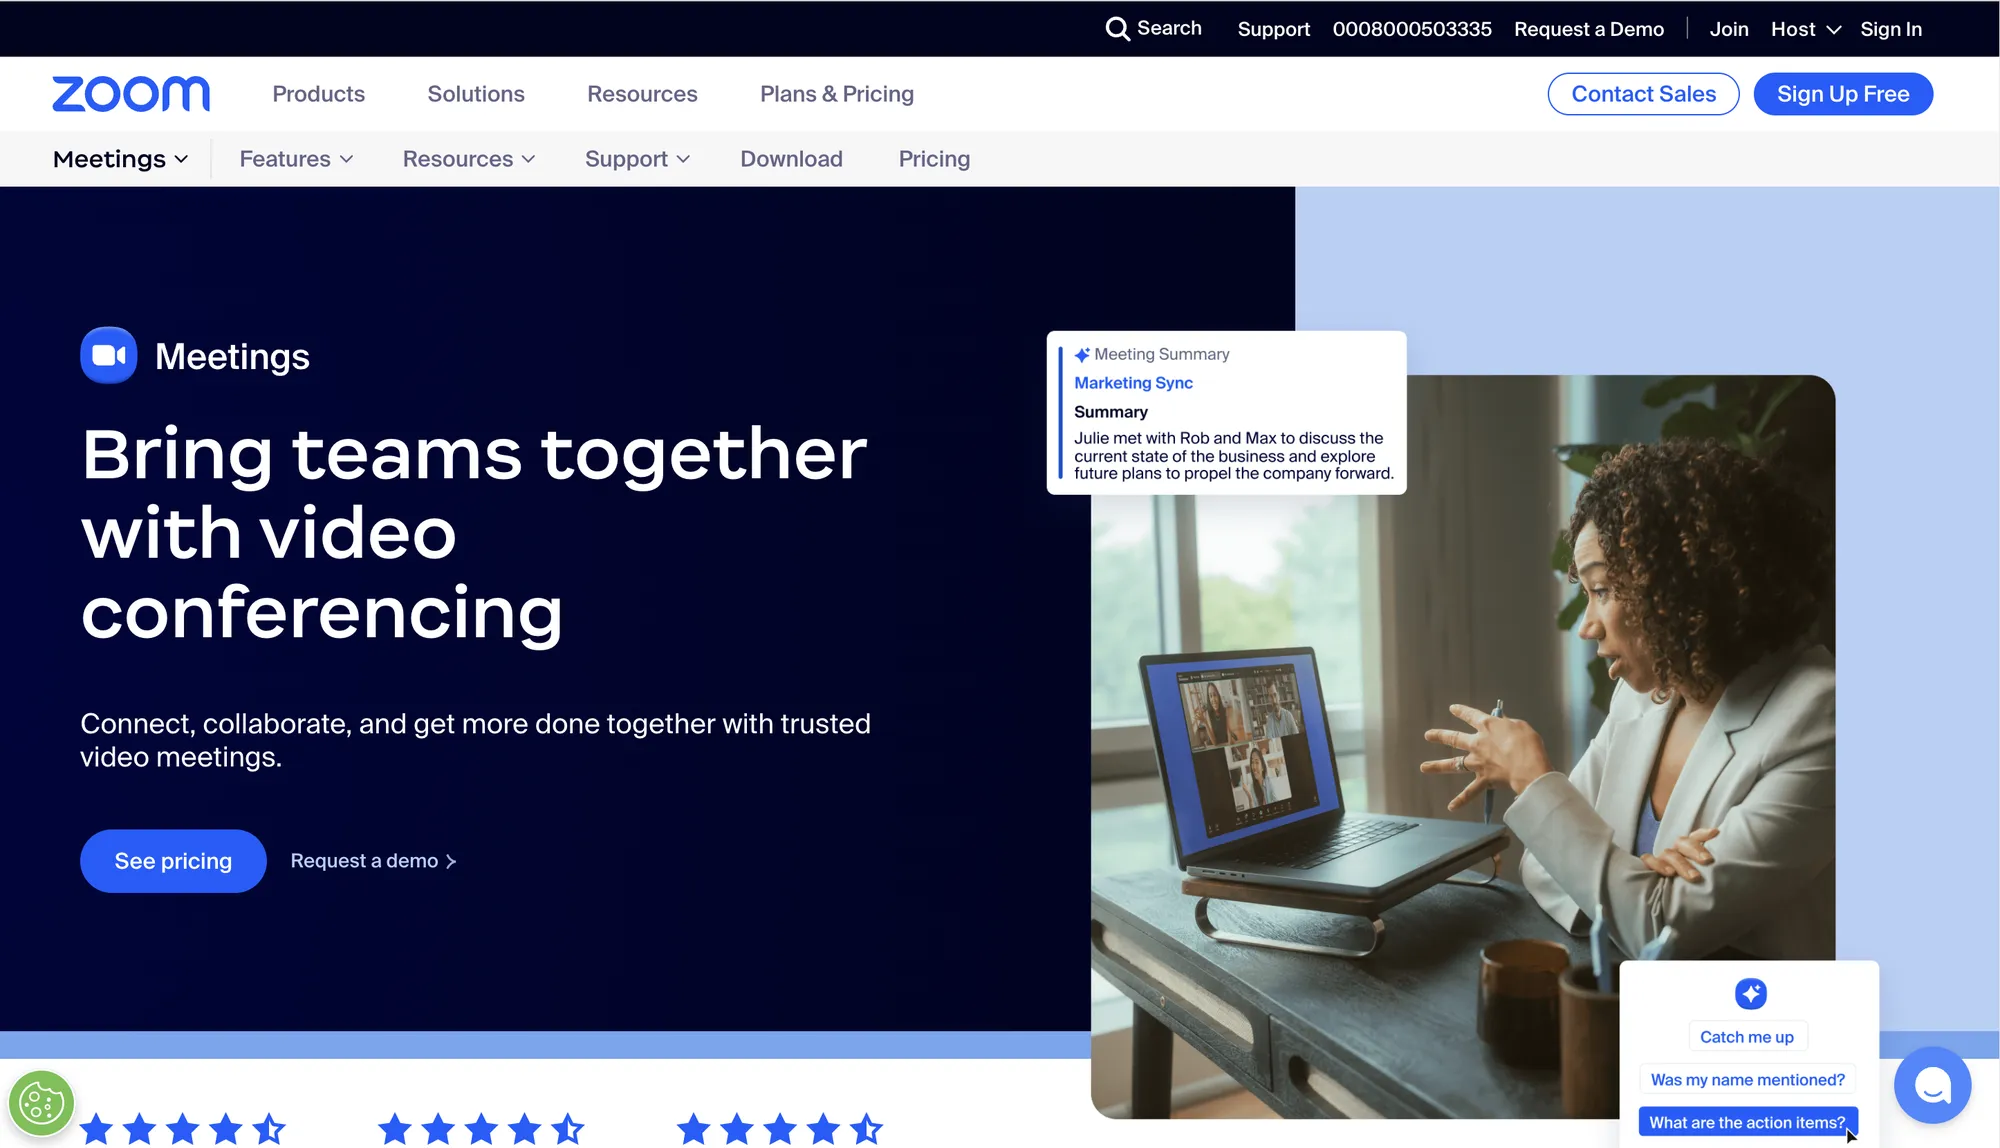
Task: Open the Pricing tab in Meetings bar
Action: click(934, 159)
